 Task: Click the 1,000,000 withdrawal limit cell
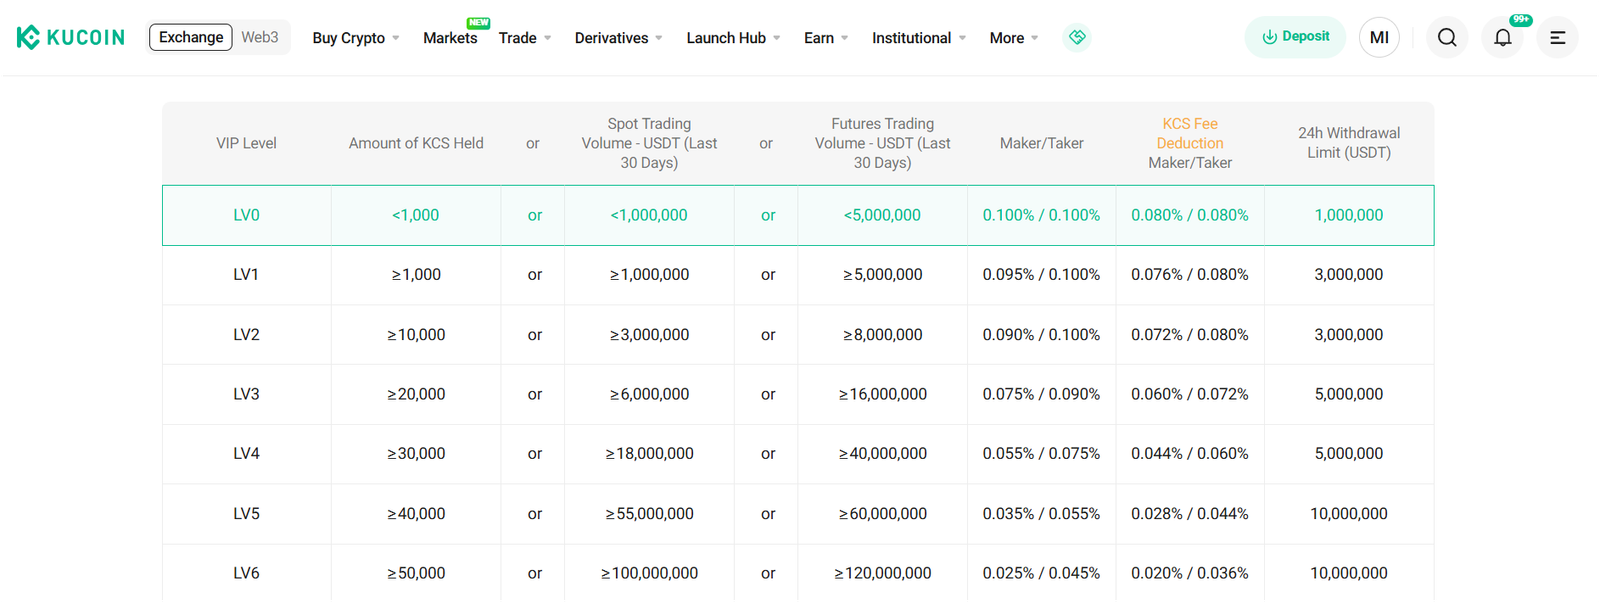point(1349,215)
